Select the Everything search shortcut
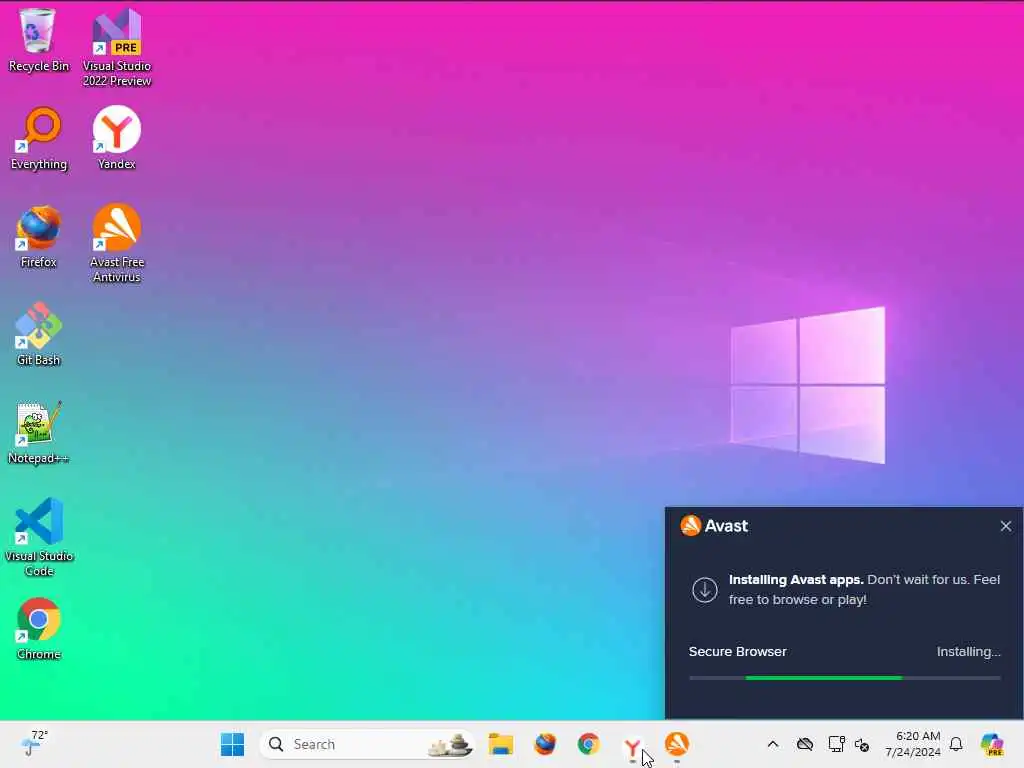 [x=39, y=138]
